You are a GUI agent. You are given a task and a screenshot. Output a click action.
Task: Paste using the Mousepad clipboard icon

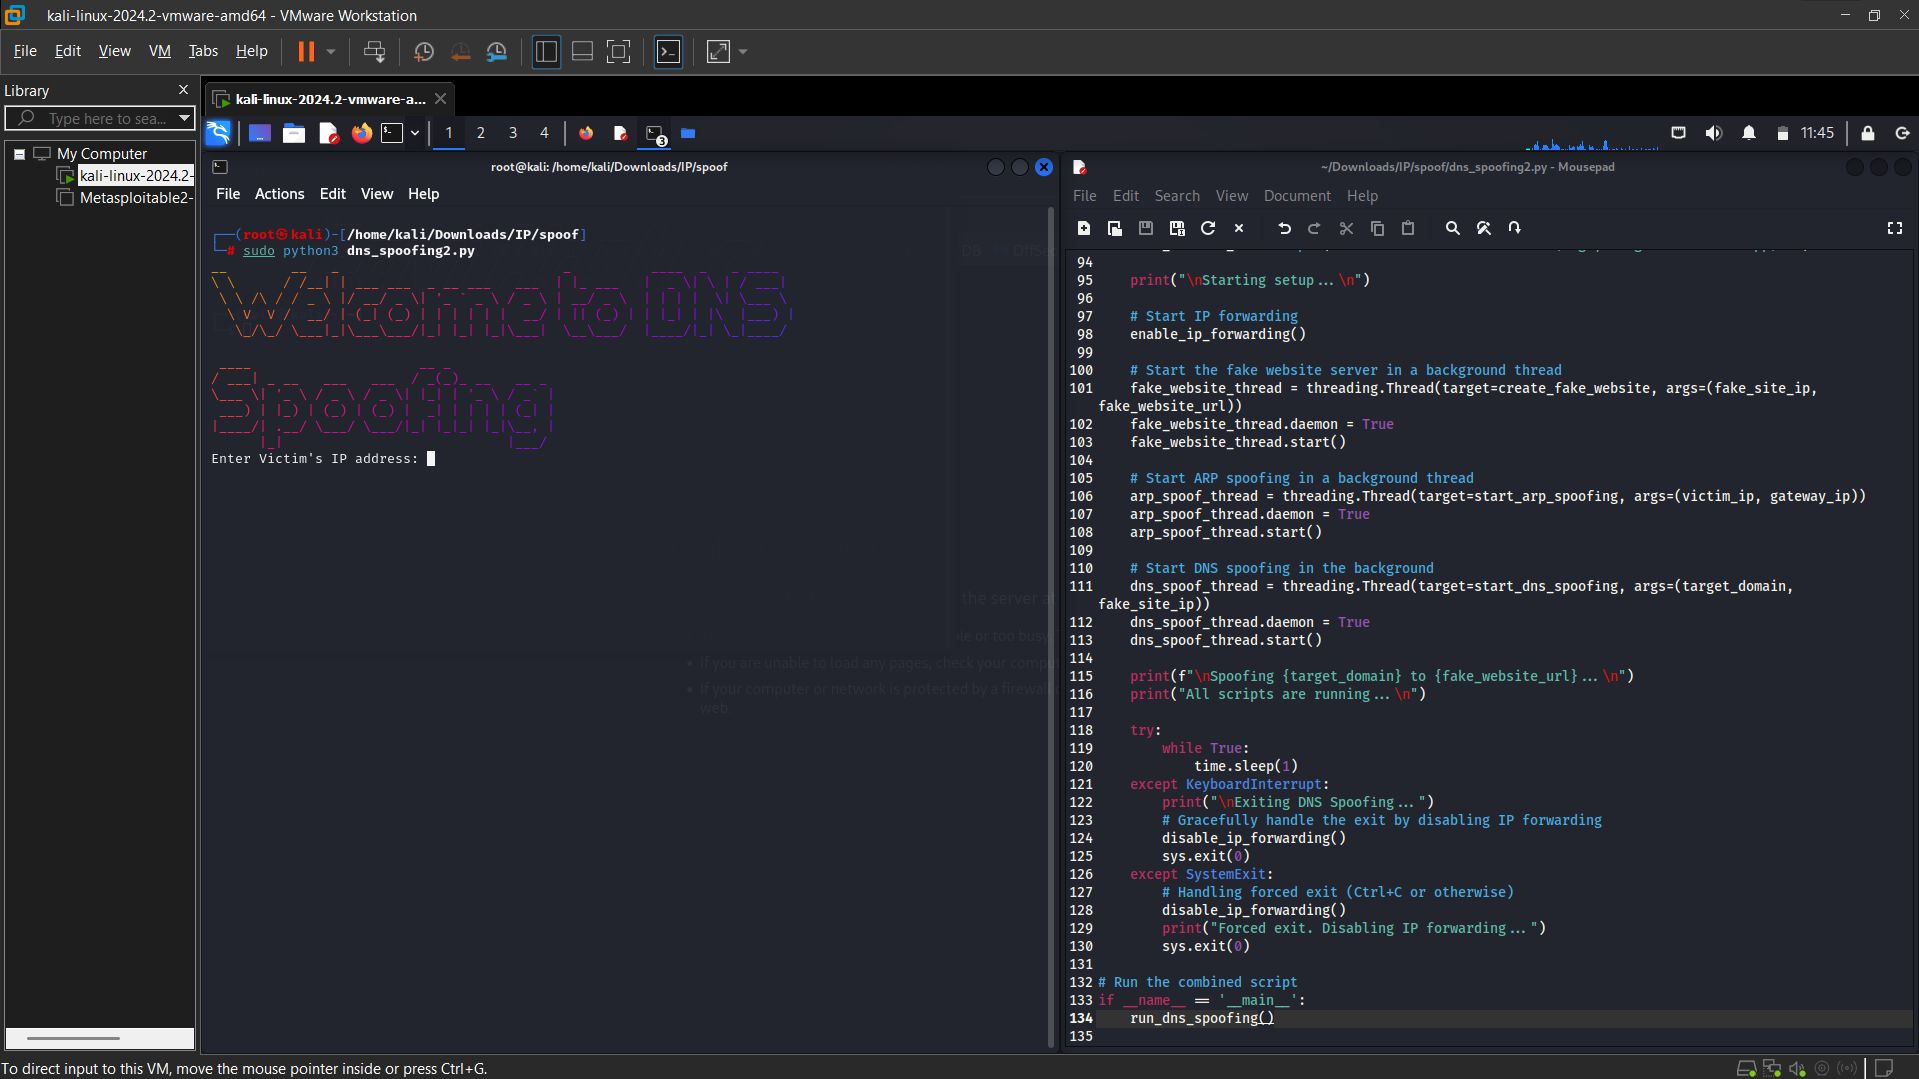1408,228
